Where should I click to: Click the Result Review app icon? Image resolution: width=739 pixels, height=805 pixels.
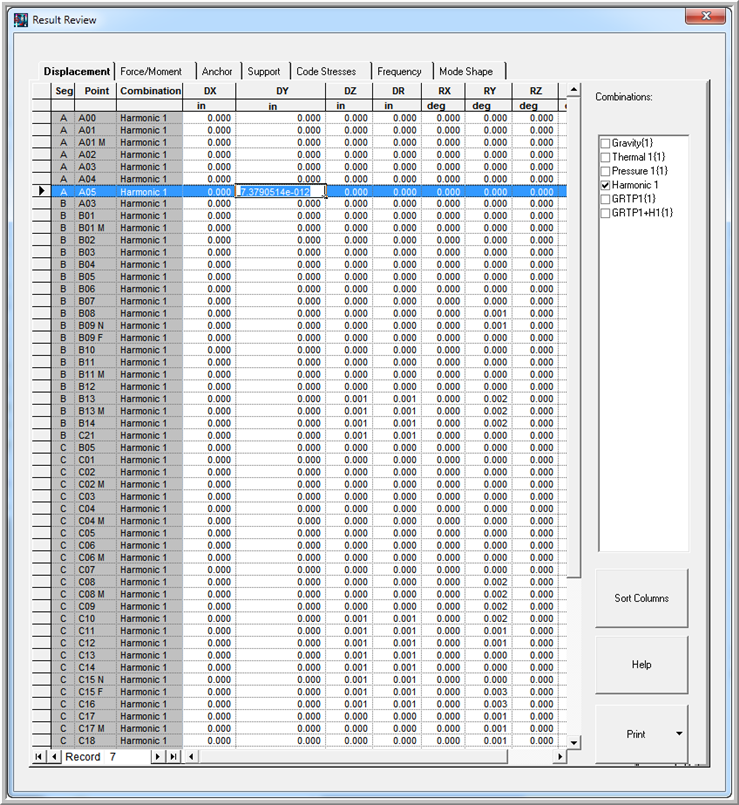(x=21, y=20)
